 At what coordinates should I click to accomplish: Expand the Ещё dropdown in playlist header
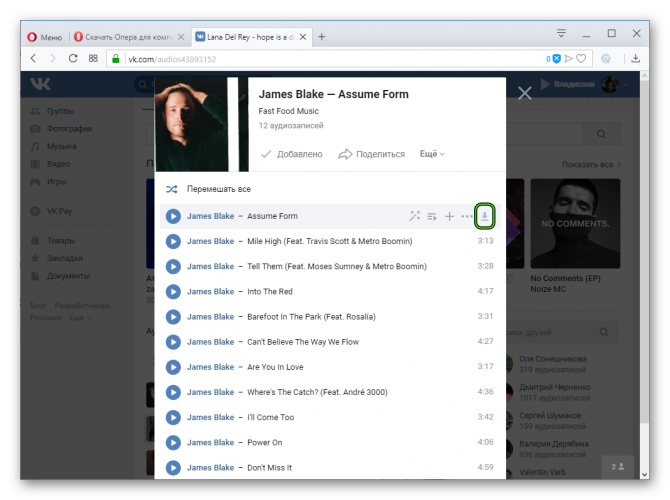click(432, 154)
